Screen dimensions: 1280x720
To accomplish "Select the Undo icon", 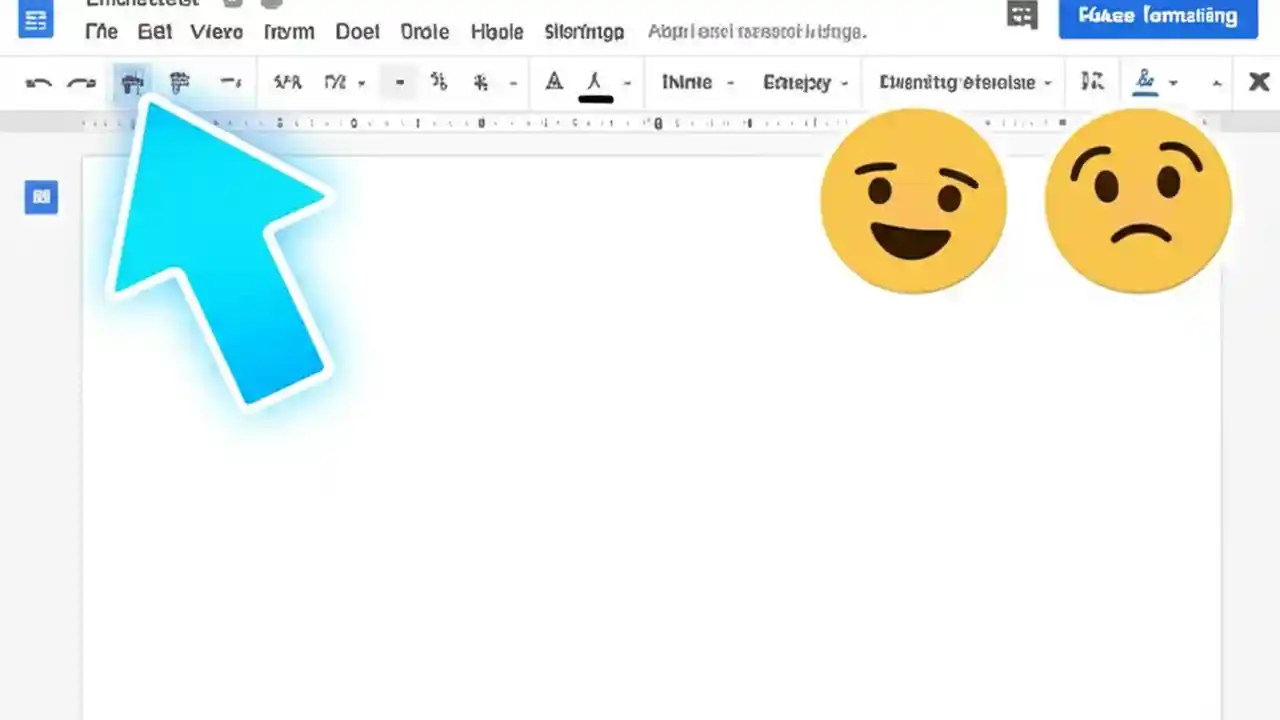I will (x=37, y=82).
